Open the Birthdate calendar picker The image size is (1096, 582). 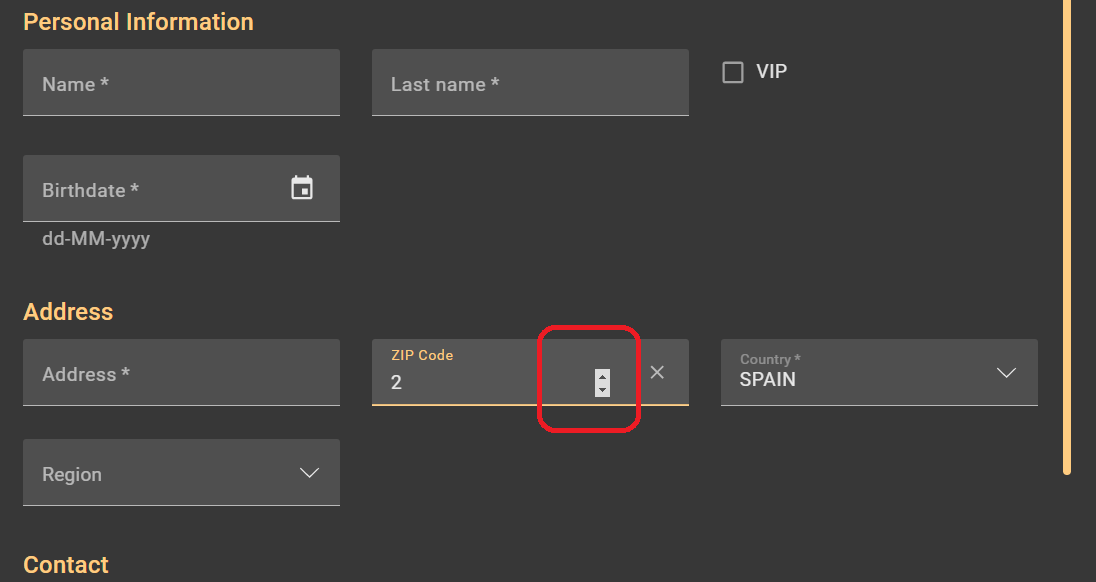tap(302, 188)
